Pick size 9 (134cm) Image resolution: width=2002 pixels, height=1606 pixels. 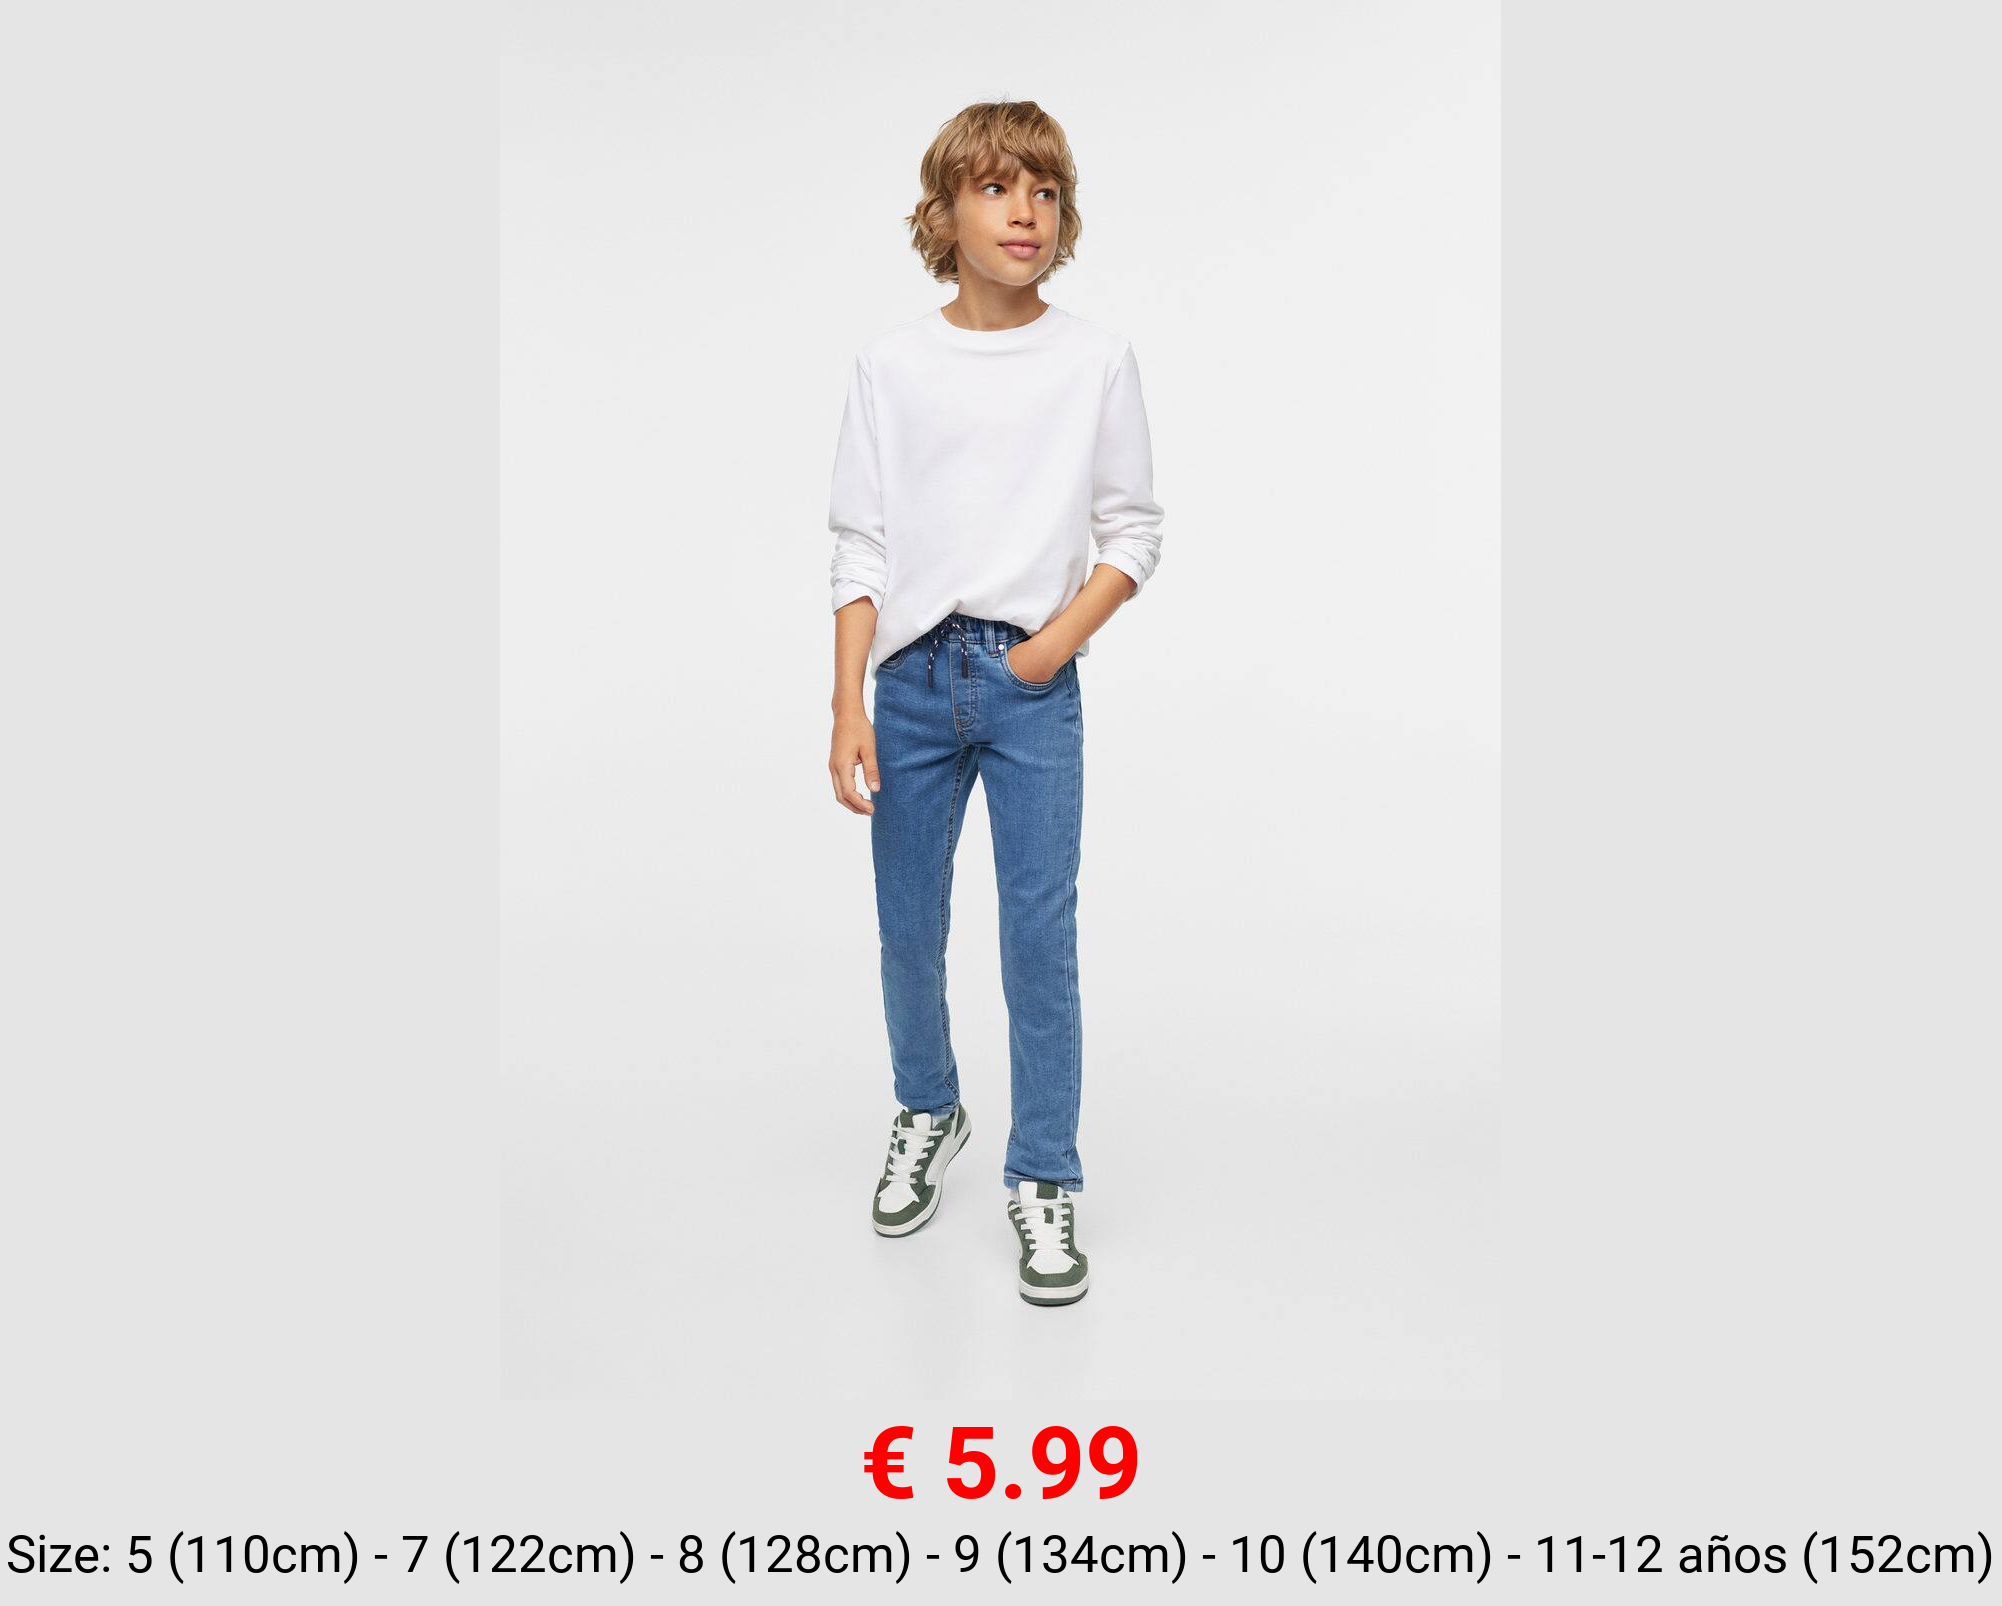pos(1071,1556)
